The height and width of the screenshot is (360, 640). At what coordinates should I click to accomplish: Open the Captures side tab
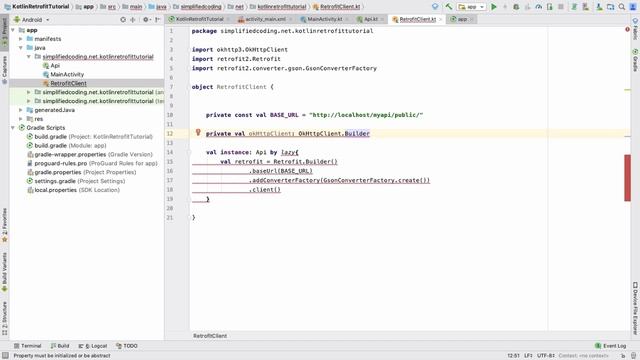pos(4,69)
